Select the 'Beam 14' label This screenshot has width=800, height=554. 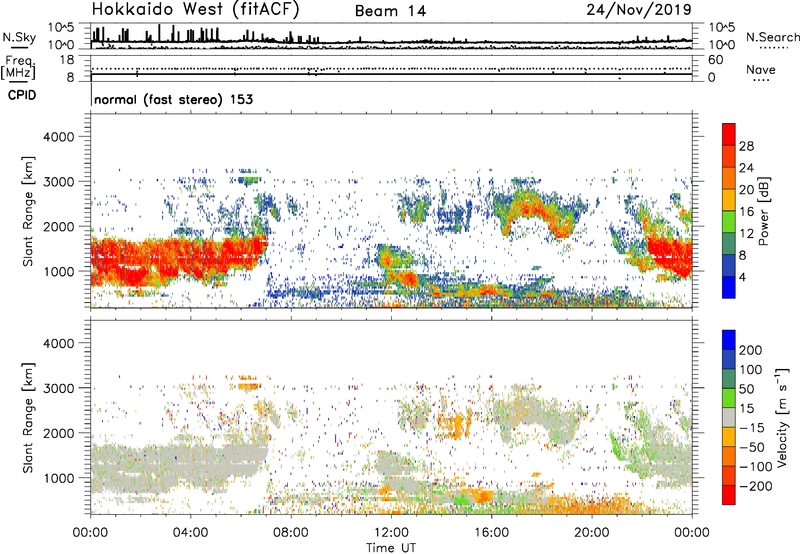(390, 11)
